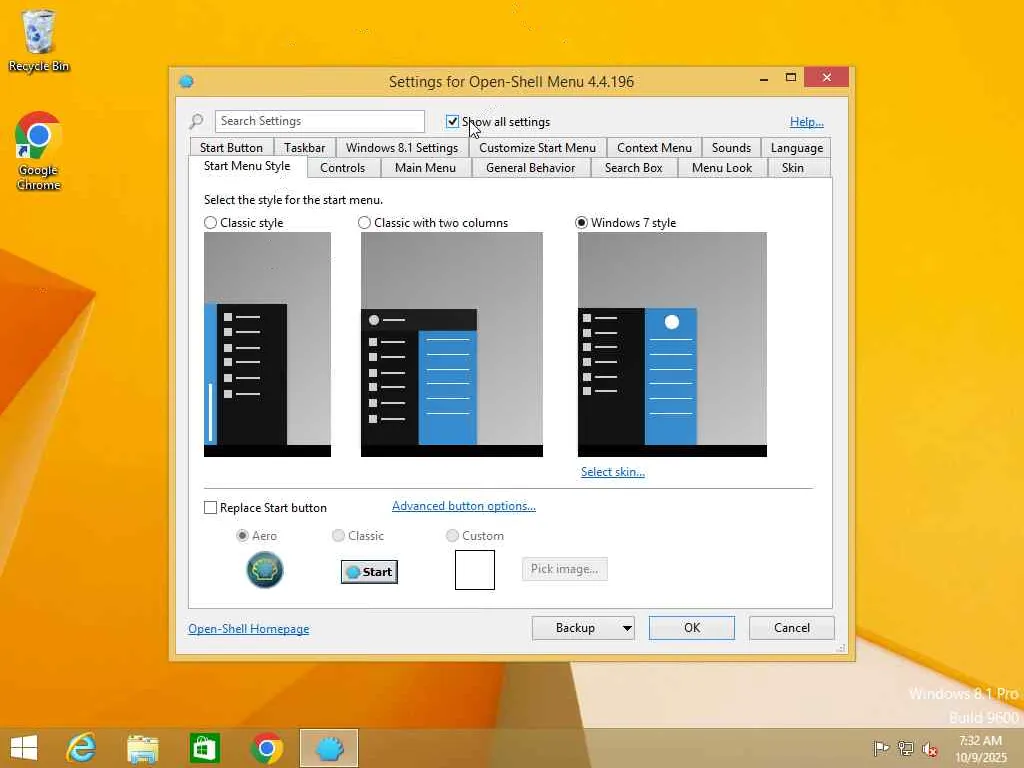
Task: Switch to the Skin tab
Action: point(793,168)
